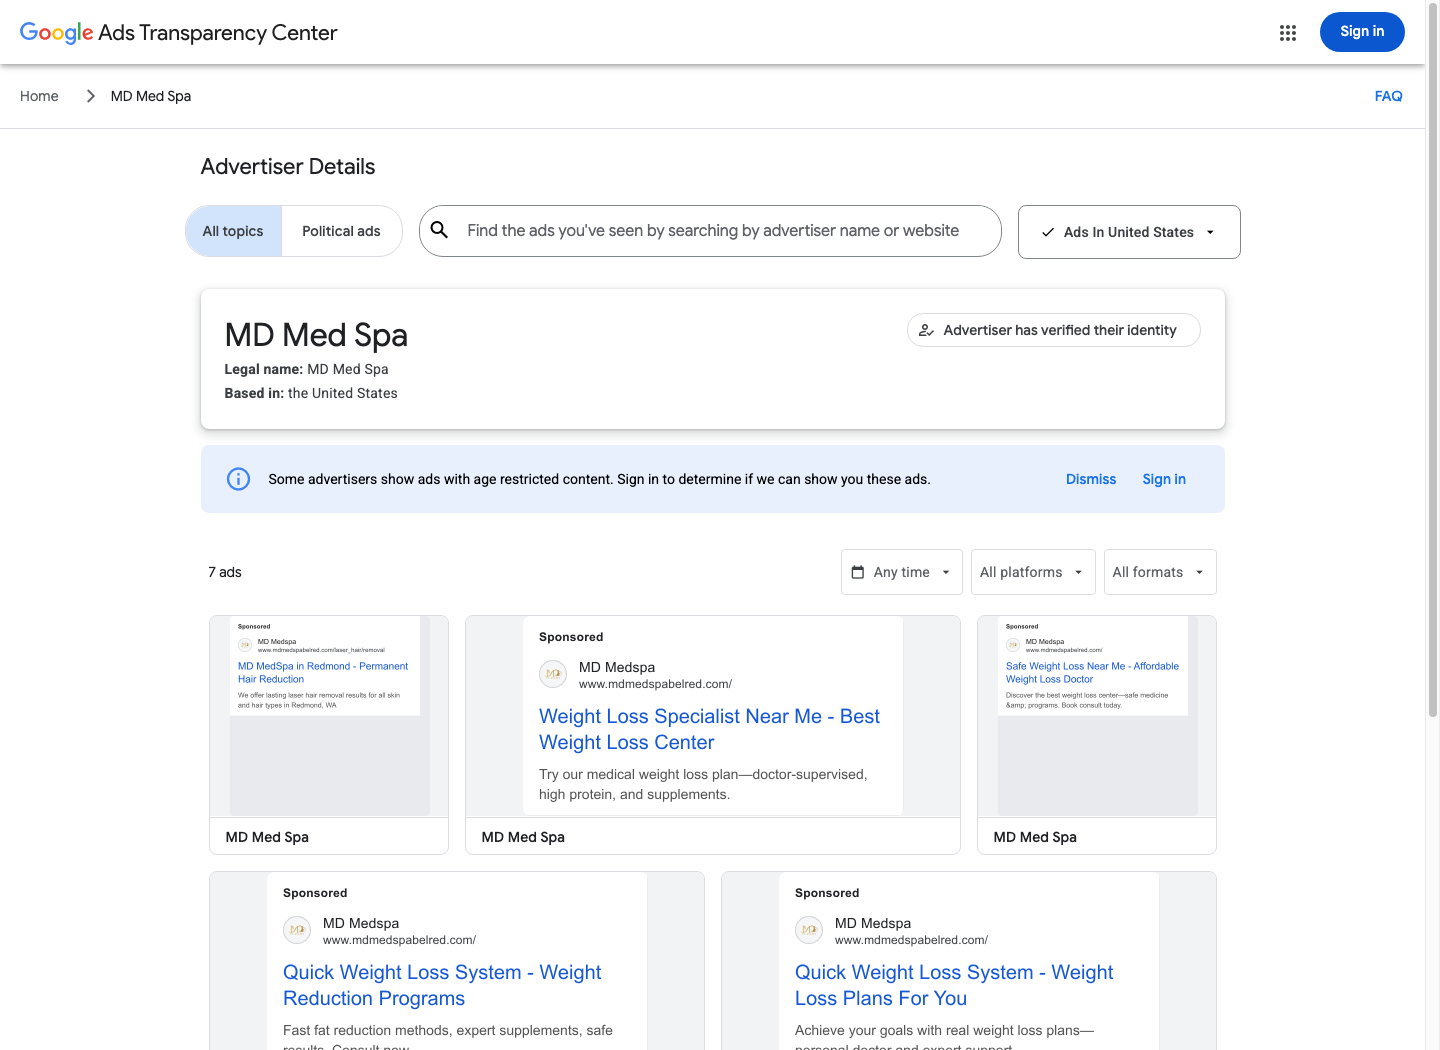Screen dimensions: 1440x1050
Task: Click the arrow on All formats filter
Action: 1199,573
